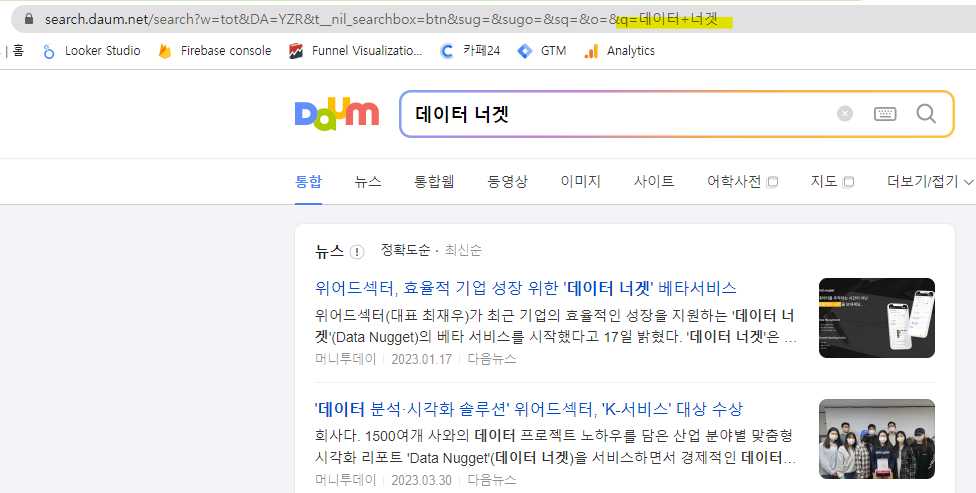Click the lock icon in address bar
The height and width of the screenshot is (493, 976).
click(x=29, y=19)
